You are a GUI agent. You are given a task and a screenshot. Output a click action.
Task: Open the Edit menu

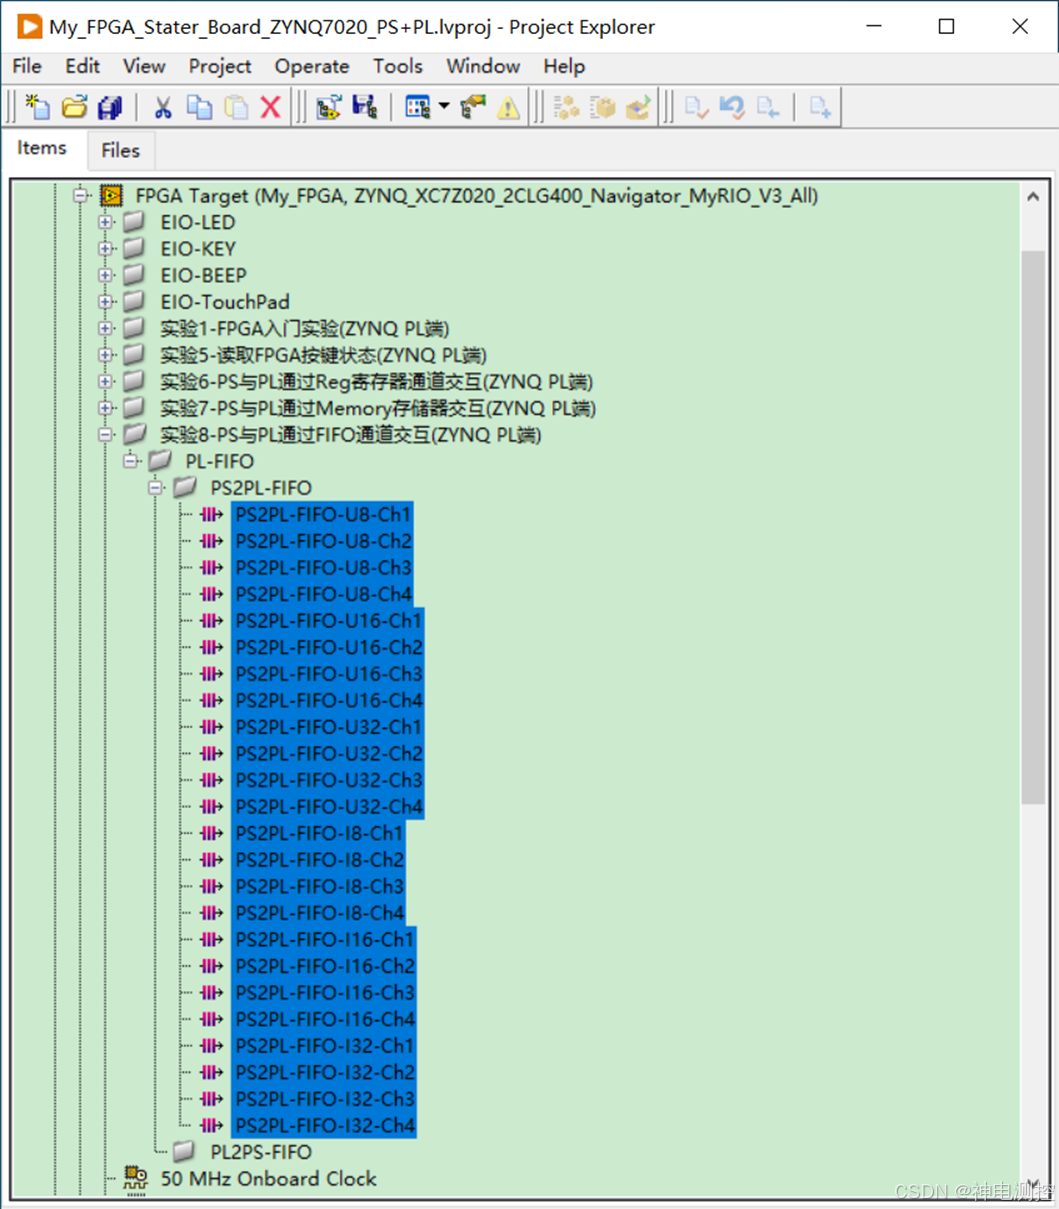tap(82, 66)
